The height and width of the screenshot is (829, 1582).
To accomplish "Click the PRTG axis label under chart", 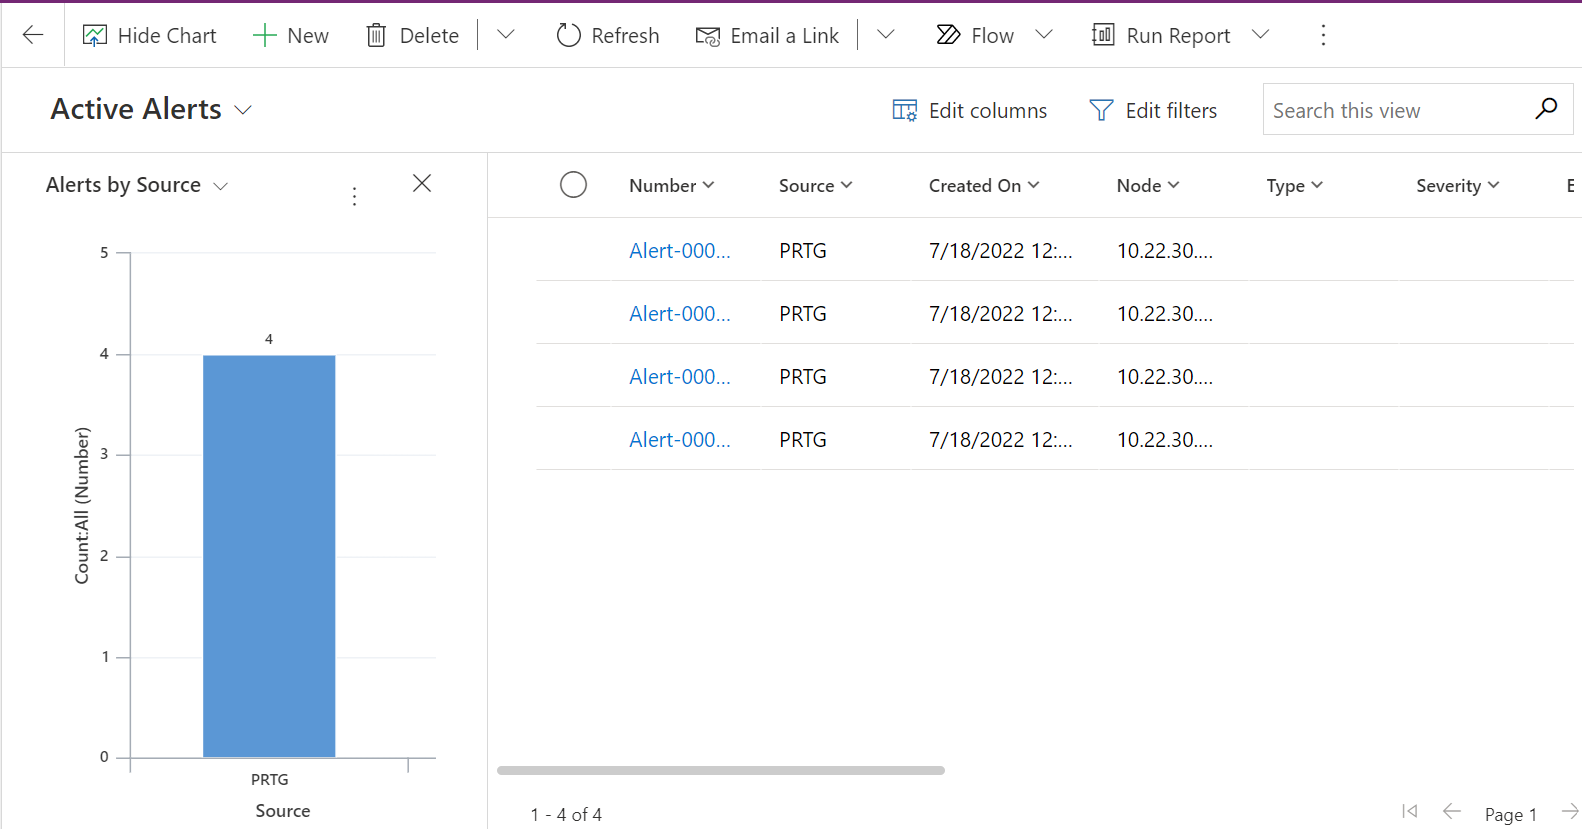I will 270,779.
